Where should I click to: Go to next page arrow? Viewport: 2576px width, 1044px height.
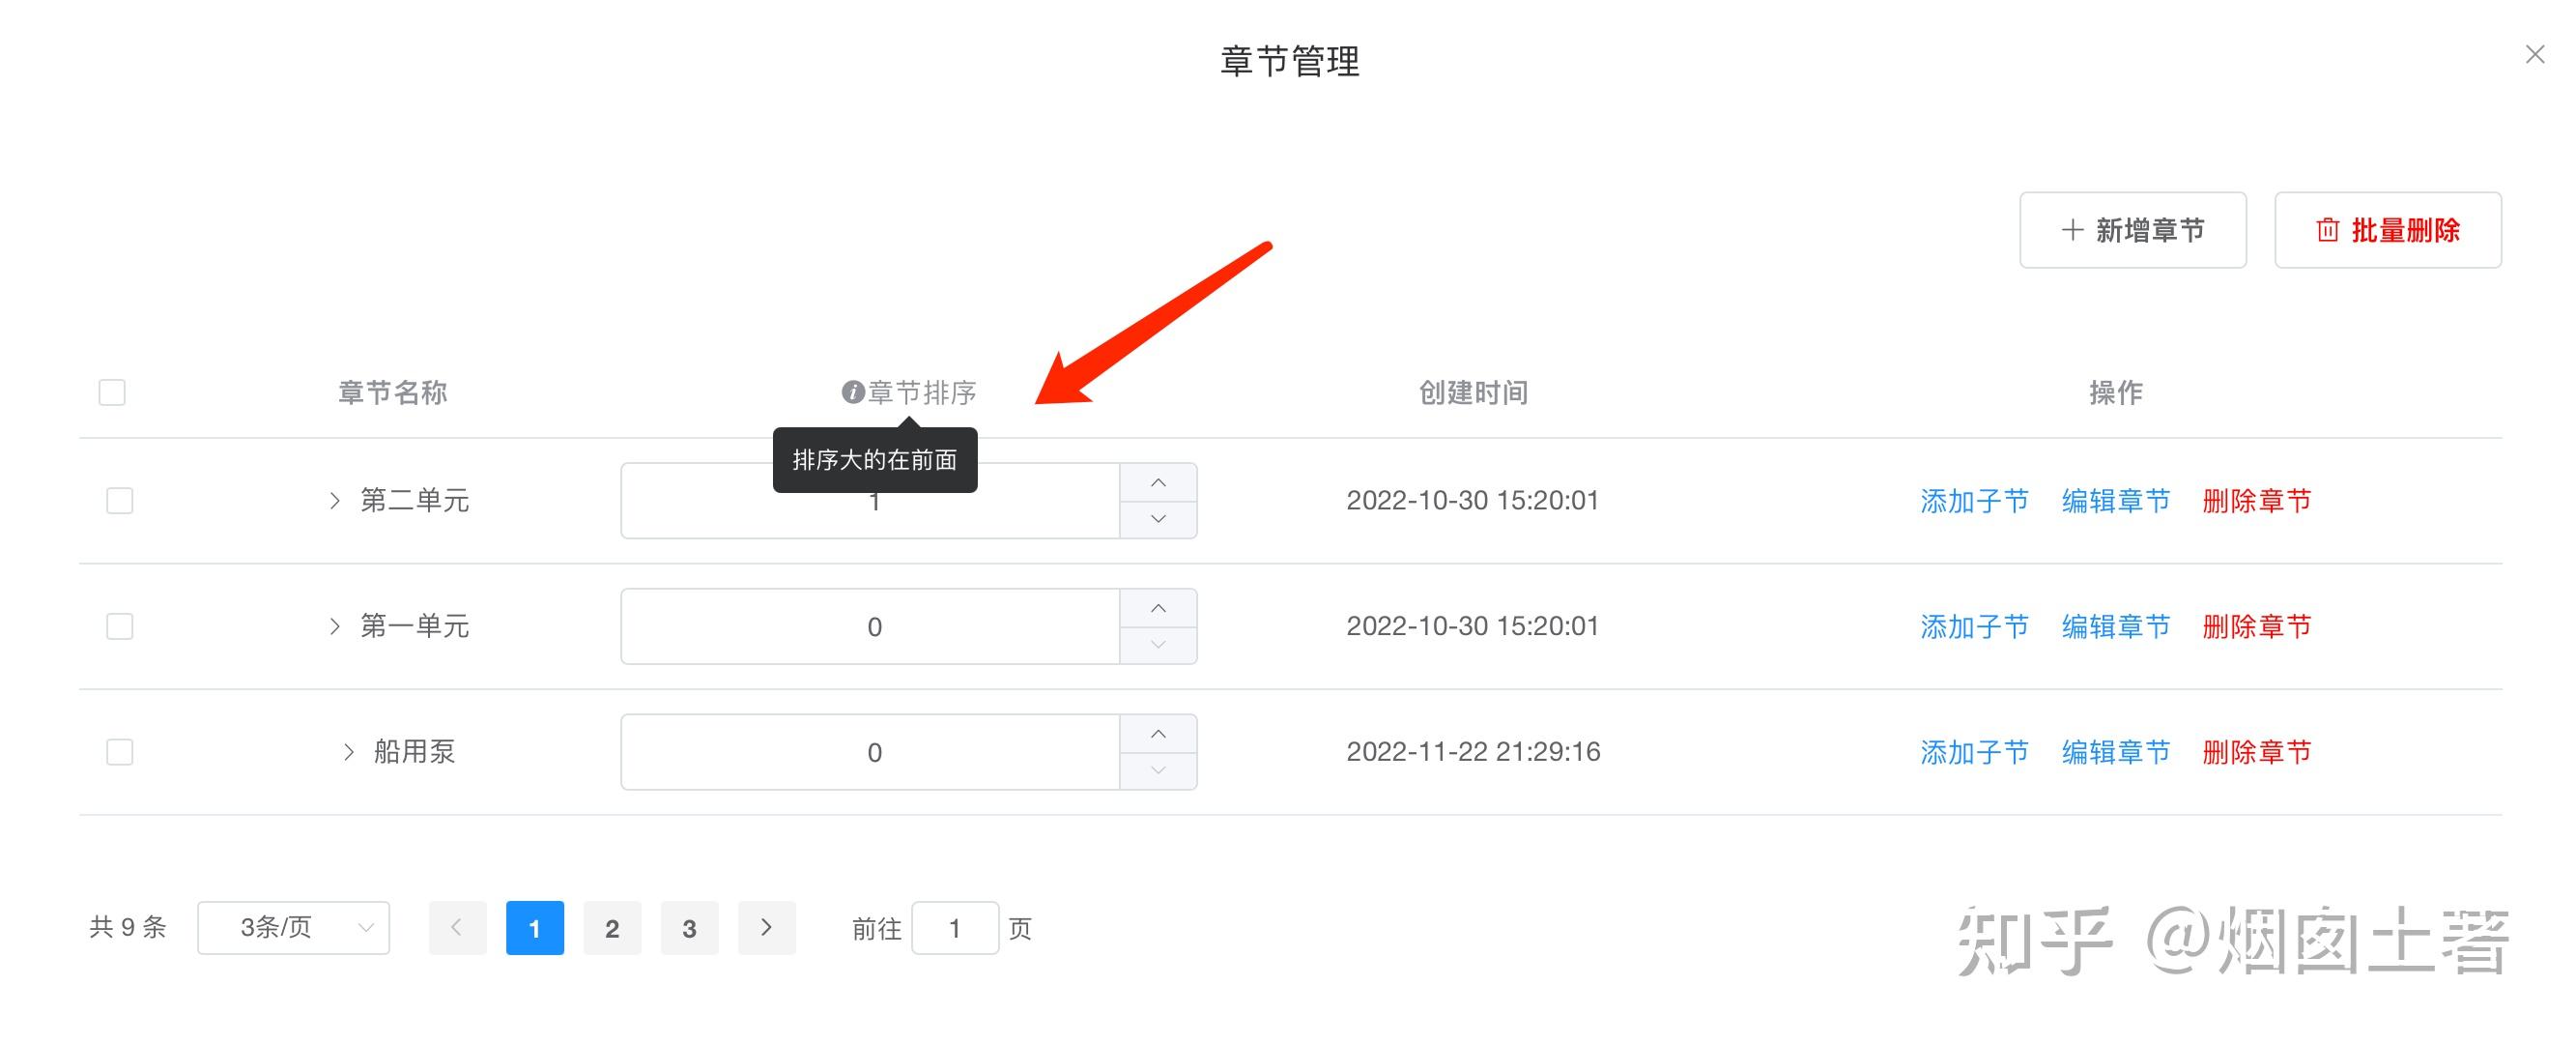766,928
